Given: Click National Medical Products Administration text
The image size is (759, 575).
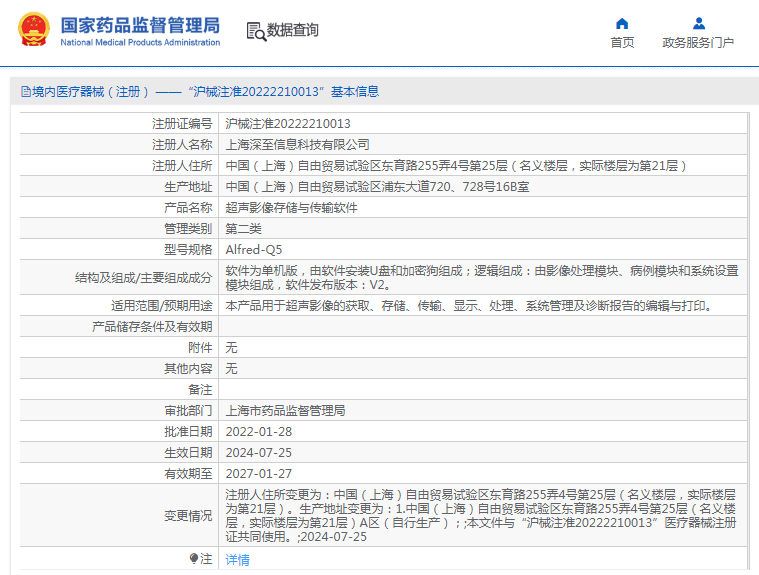Looking at the screenshot, I should (x=140, y=43).
